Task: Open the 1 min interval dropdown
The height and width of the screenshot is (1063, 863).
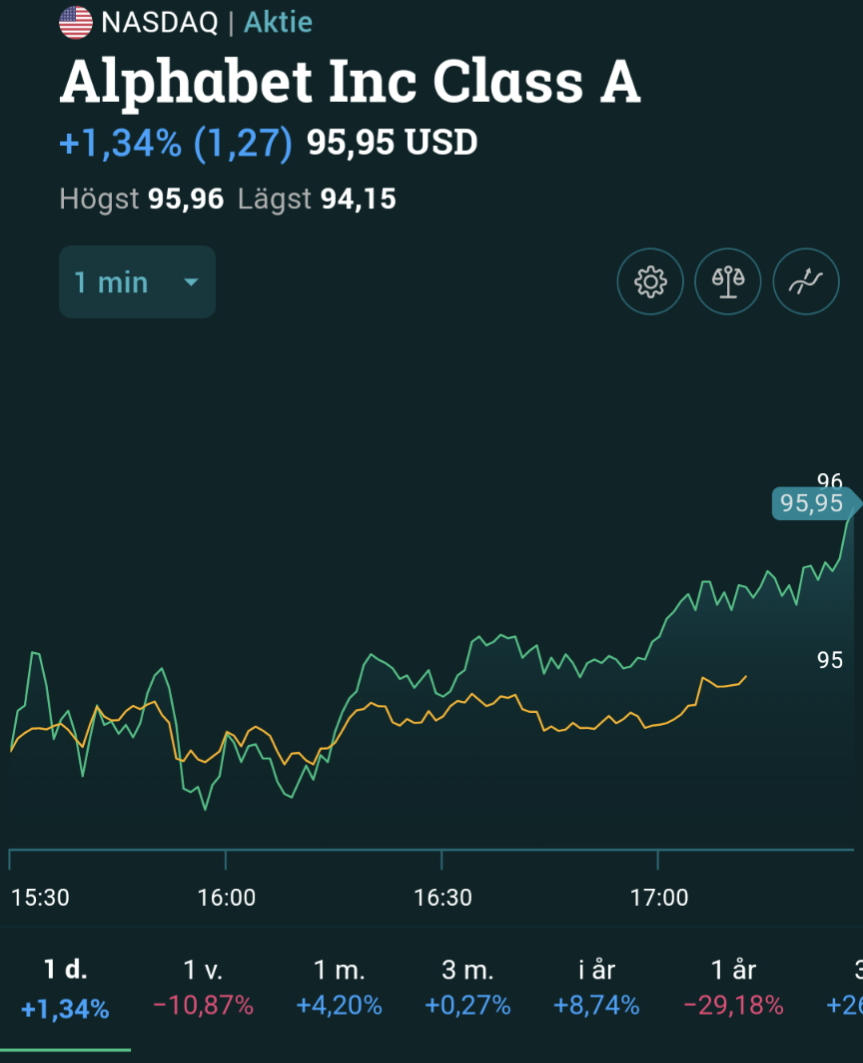Action: pos(137,282)
